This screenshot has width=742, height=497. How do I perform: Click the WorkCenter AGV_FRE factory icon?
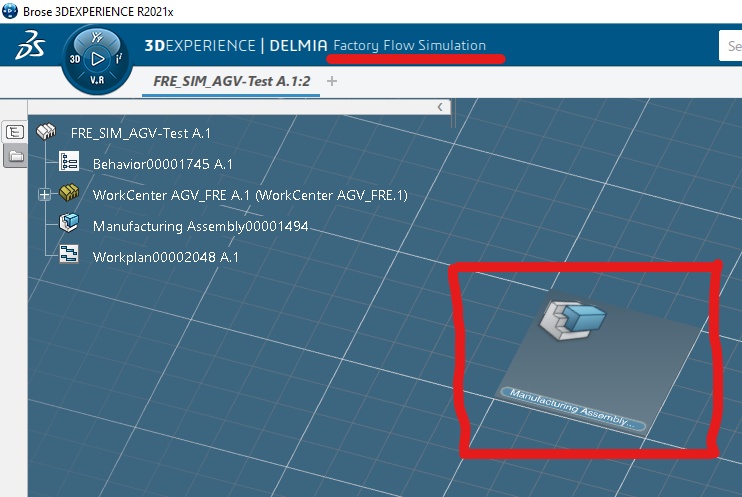pyautogui.click(x=69, y=193)
